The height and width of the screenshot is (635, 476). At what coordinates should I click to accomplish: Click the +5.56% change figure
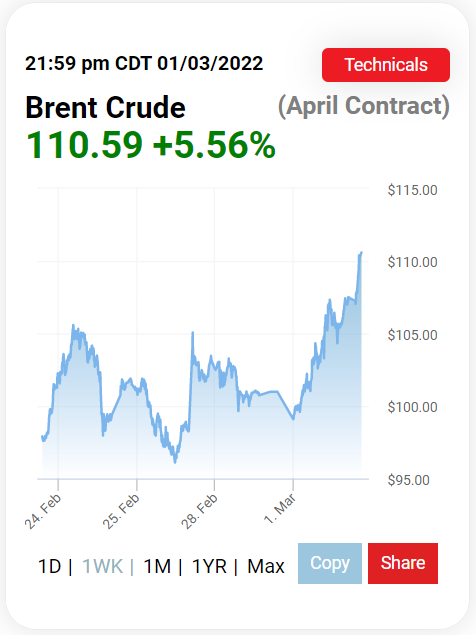[x=214, y=145]
